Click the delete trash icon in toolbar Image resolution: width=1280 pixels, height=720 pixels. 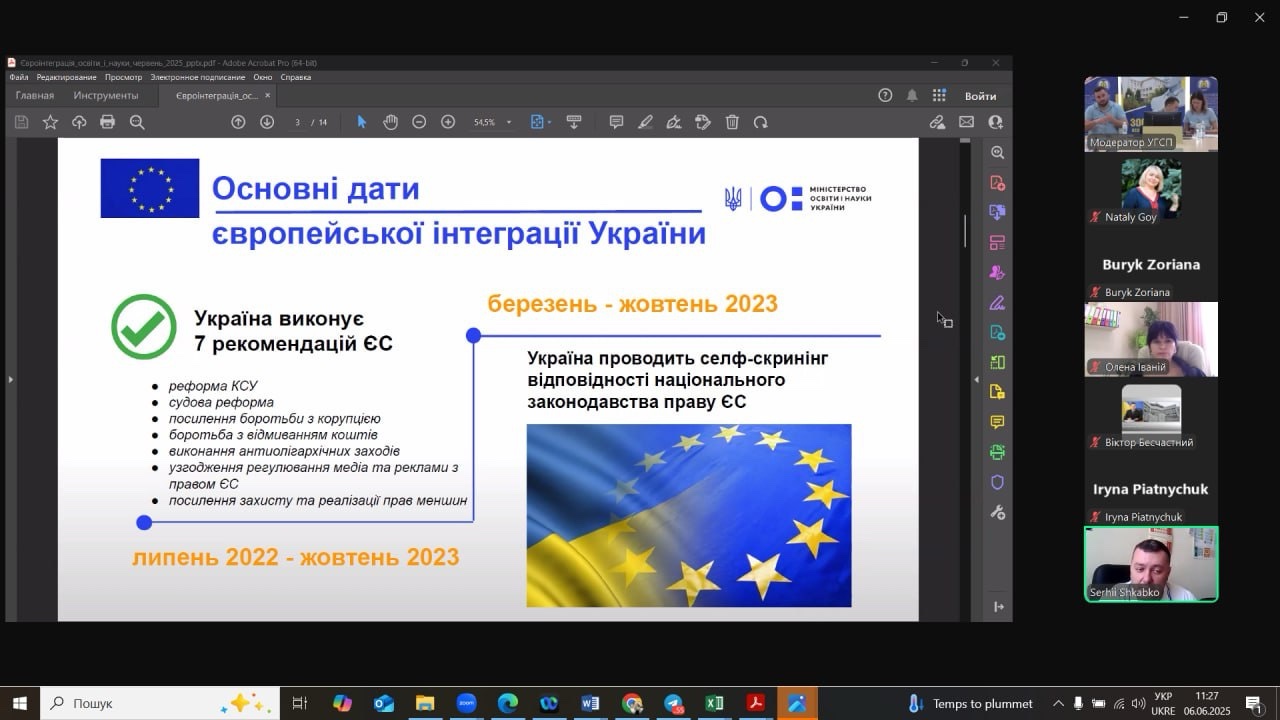pyautogui.click(x=732, y=122)
